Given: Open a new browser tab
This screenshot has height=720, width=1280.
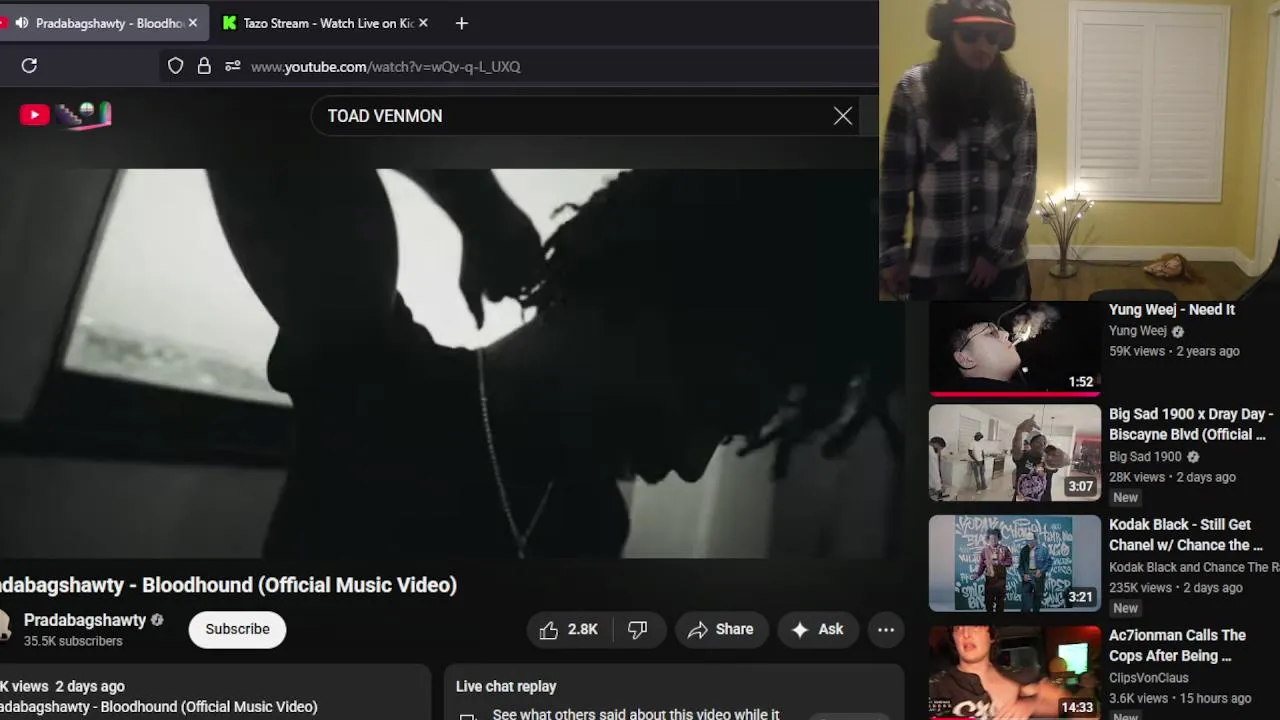Looking at the screenshot, I should click(x=461, y=23).
